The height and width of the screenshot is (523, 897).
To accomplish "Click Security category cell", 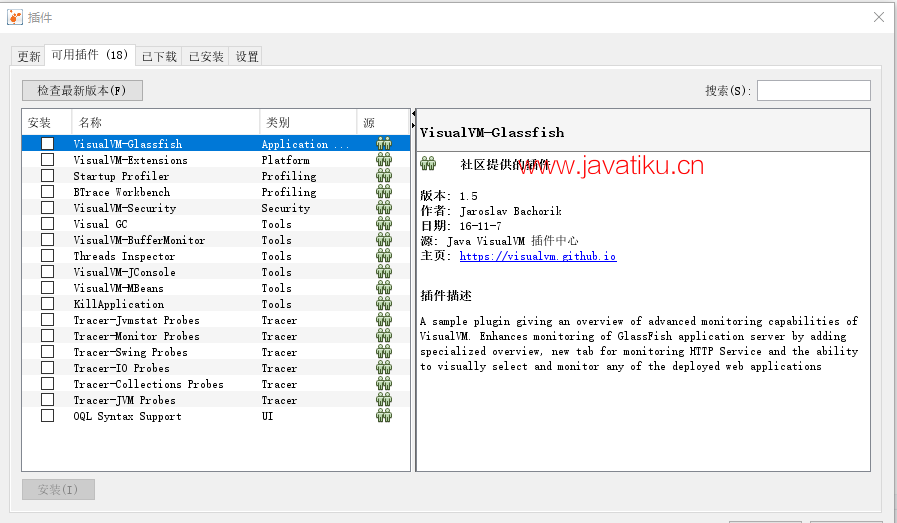I will click(285, 208).
